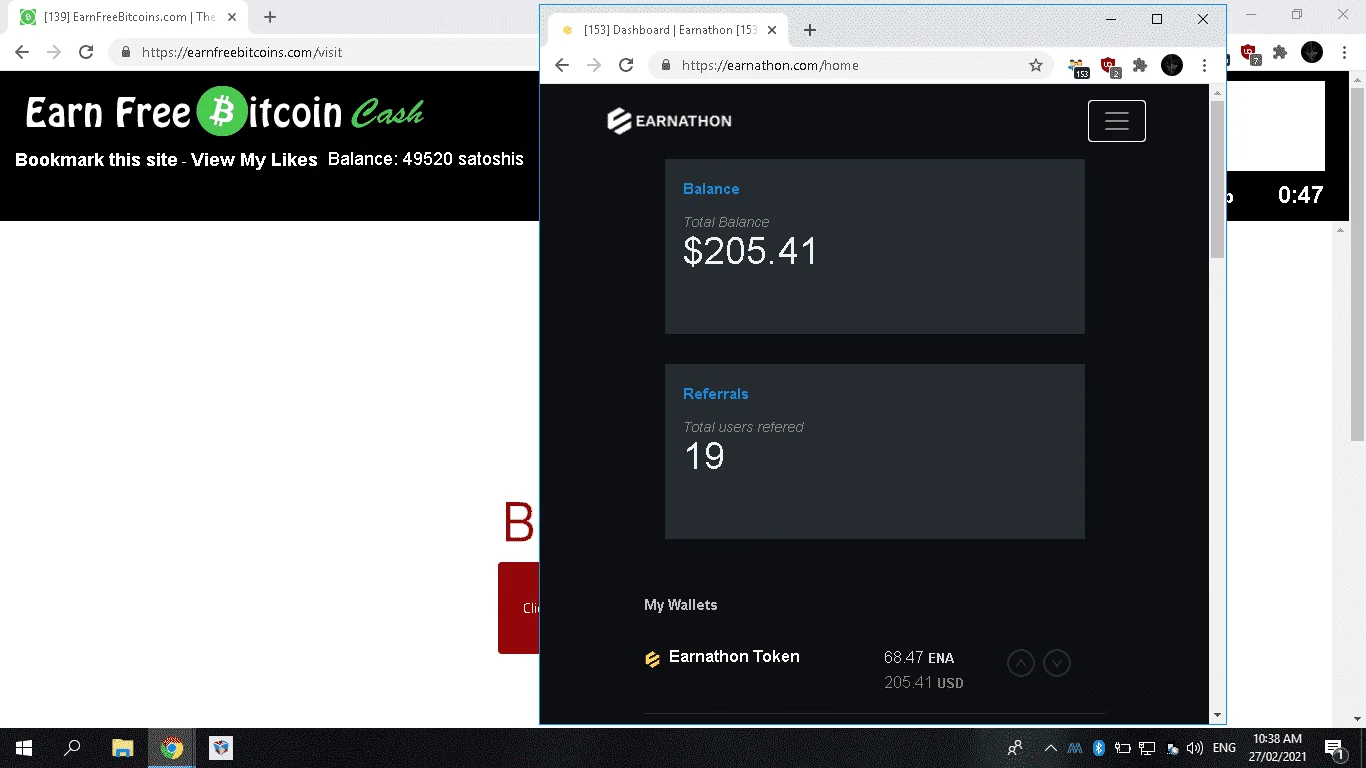Click the 0:47 countdown timer
1366x768 pixels.
[1301, 195]
